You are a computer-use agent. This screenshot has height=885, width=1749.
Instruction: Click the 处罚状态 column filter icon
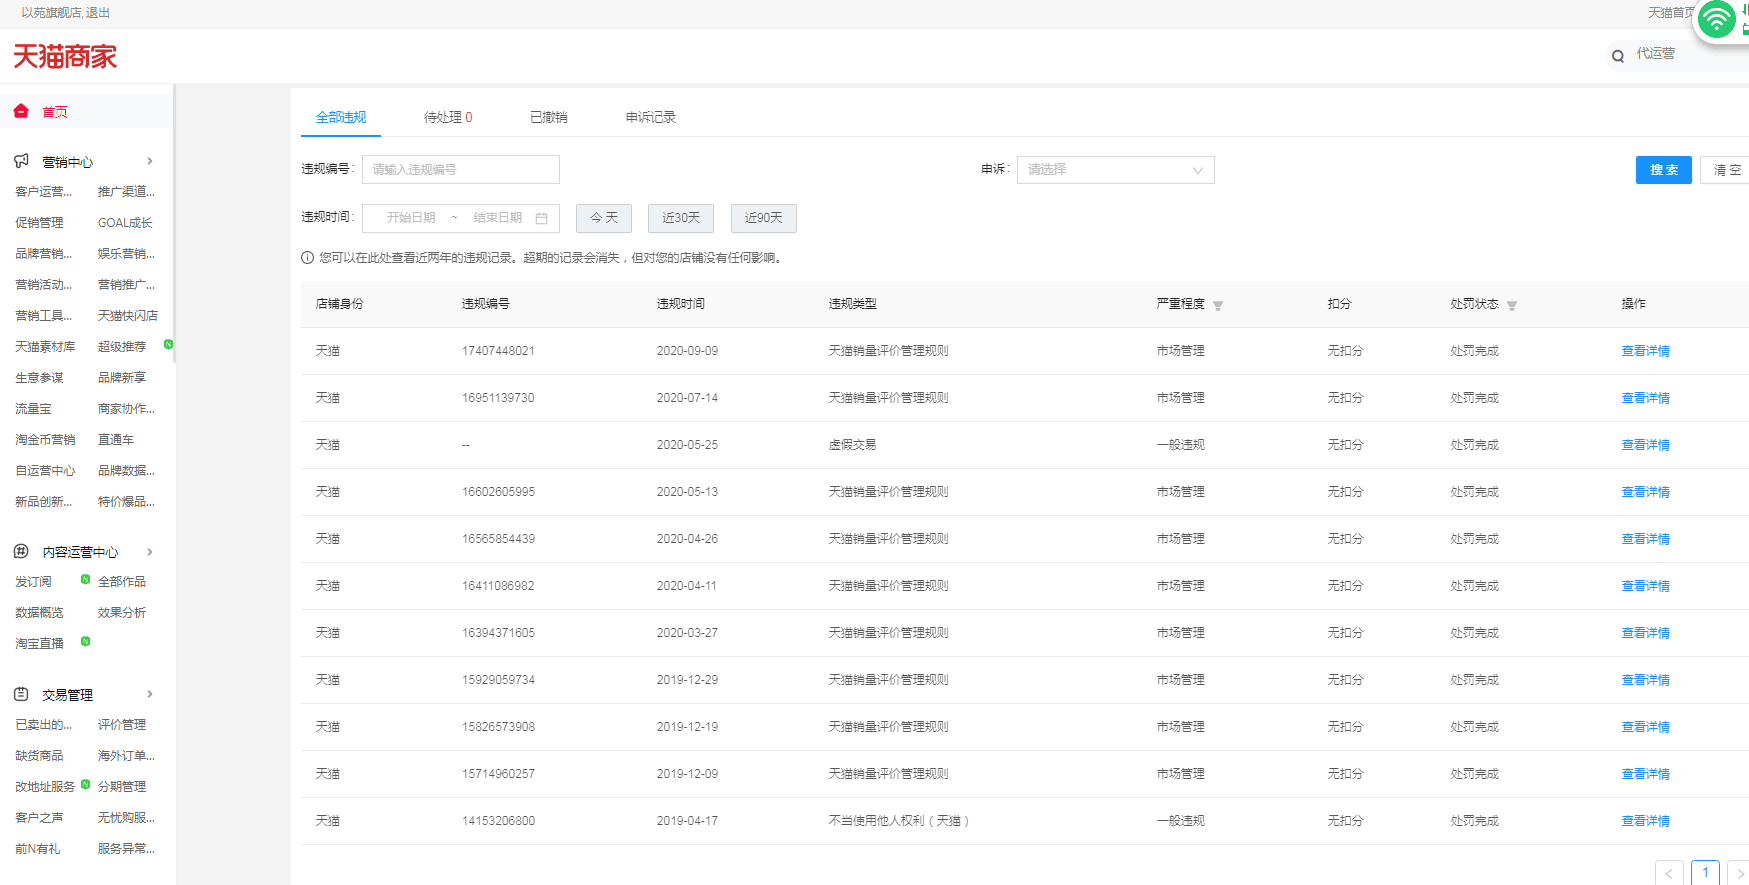click(x=1512, y=305)
